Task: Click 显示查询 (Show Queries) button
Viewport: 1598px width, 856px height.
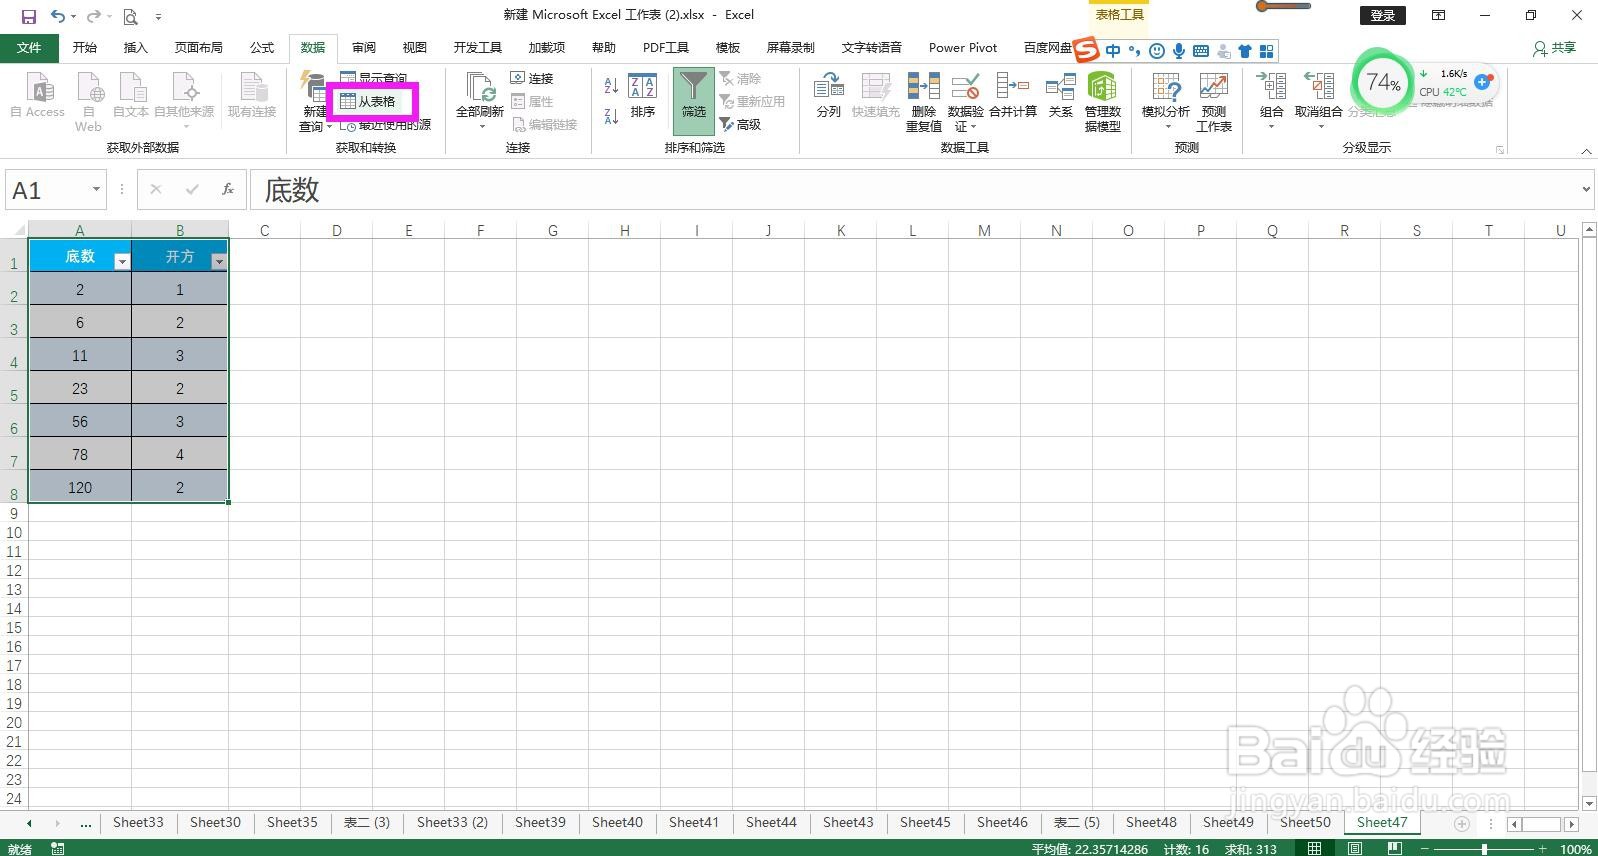Action: pos(374,78)
